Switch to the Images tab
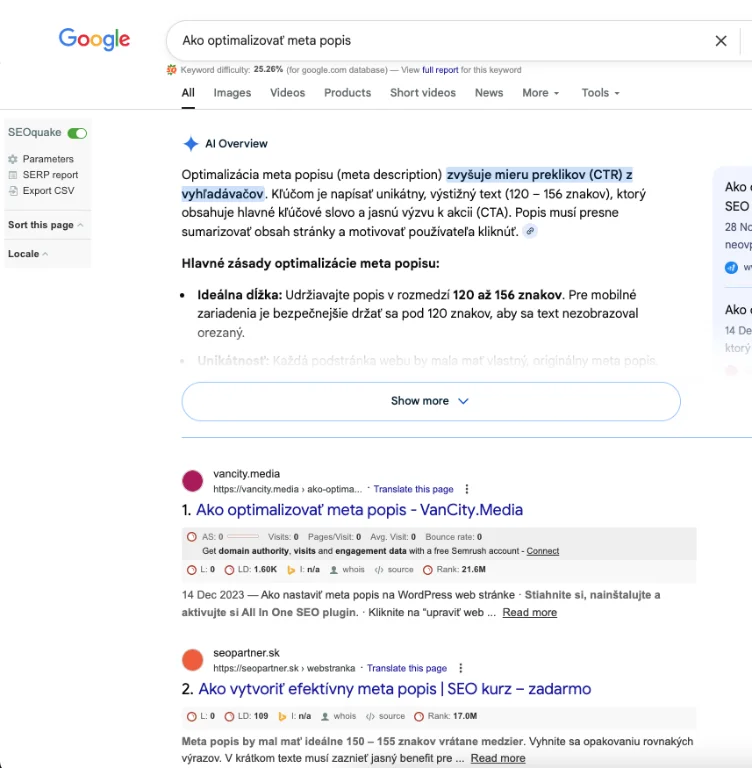 pyautogui.click(x=232, y=93)
